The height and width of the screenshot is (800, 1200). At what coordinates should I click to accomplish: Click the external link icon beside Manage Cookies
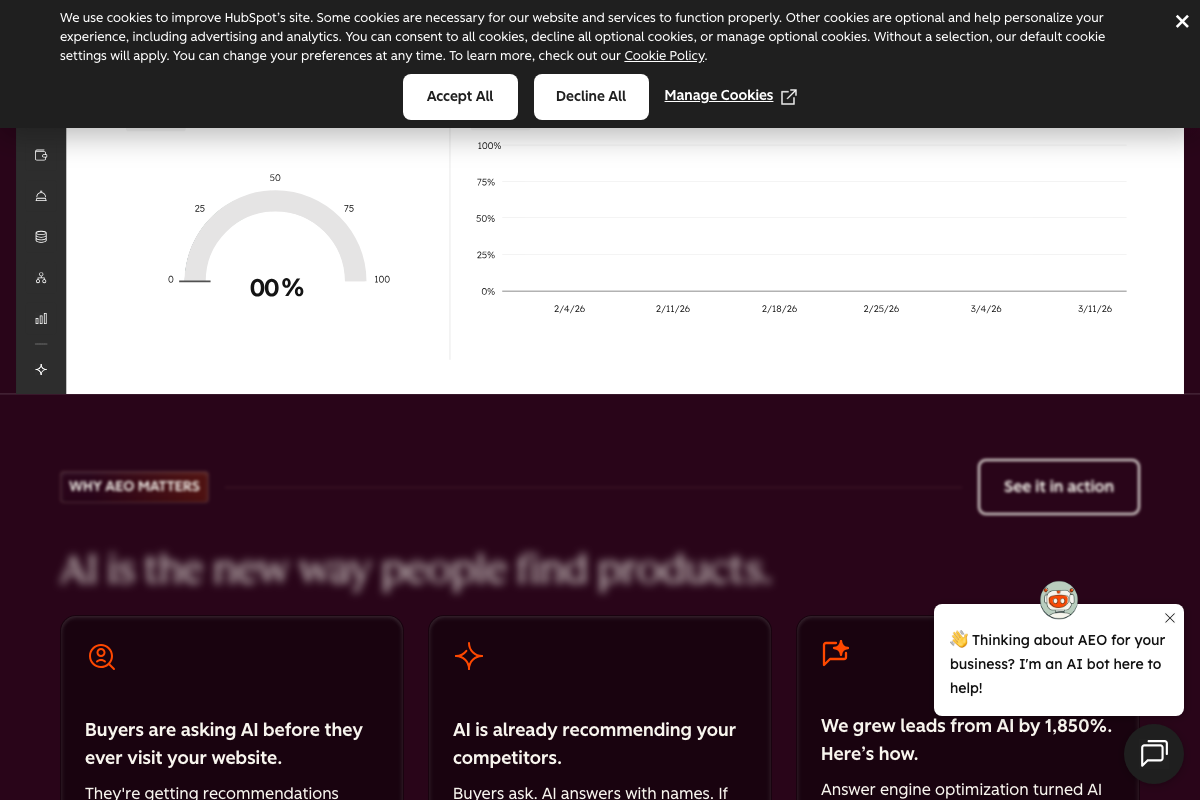(x=788, y=96)
